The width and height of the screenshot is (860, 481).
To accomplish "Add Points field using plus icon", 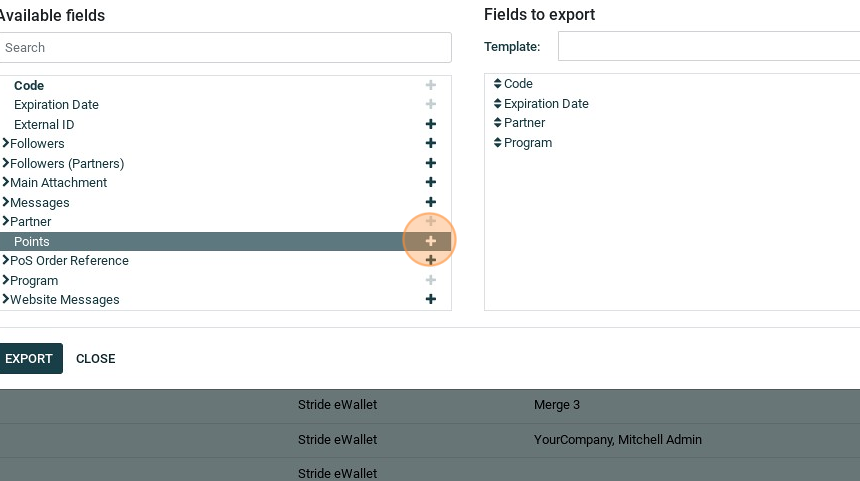I will click(431, 241).
